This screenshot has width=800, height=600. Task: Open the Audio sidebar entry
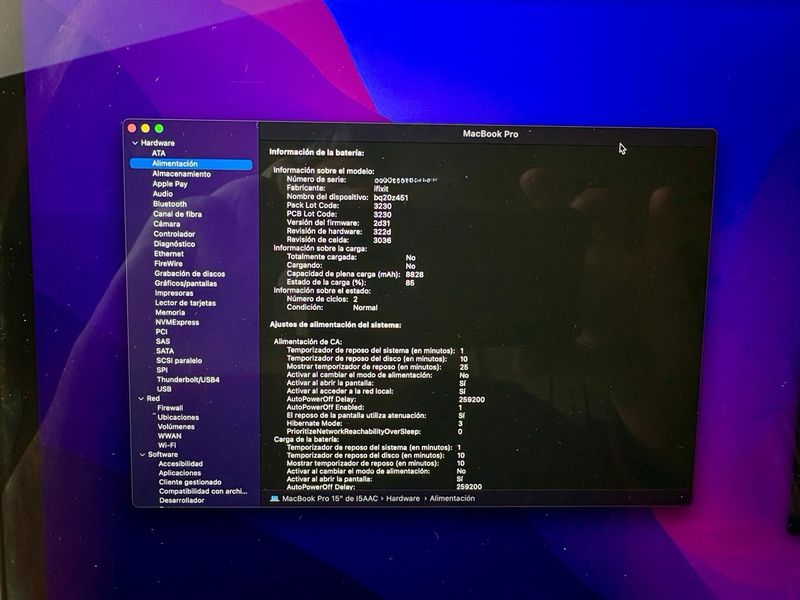click(x=163, y=194)
